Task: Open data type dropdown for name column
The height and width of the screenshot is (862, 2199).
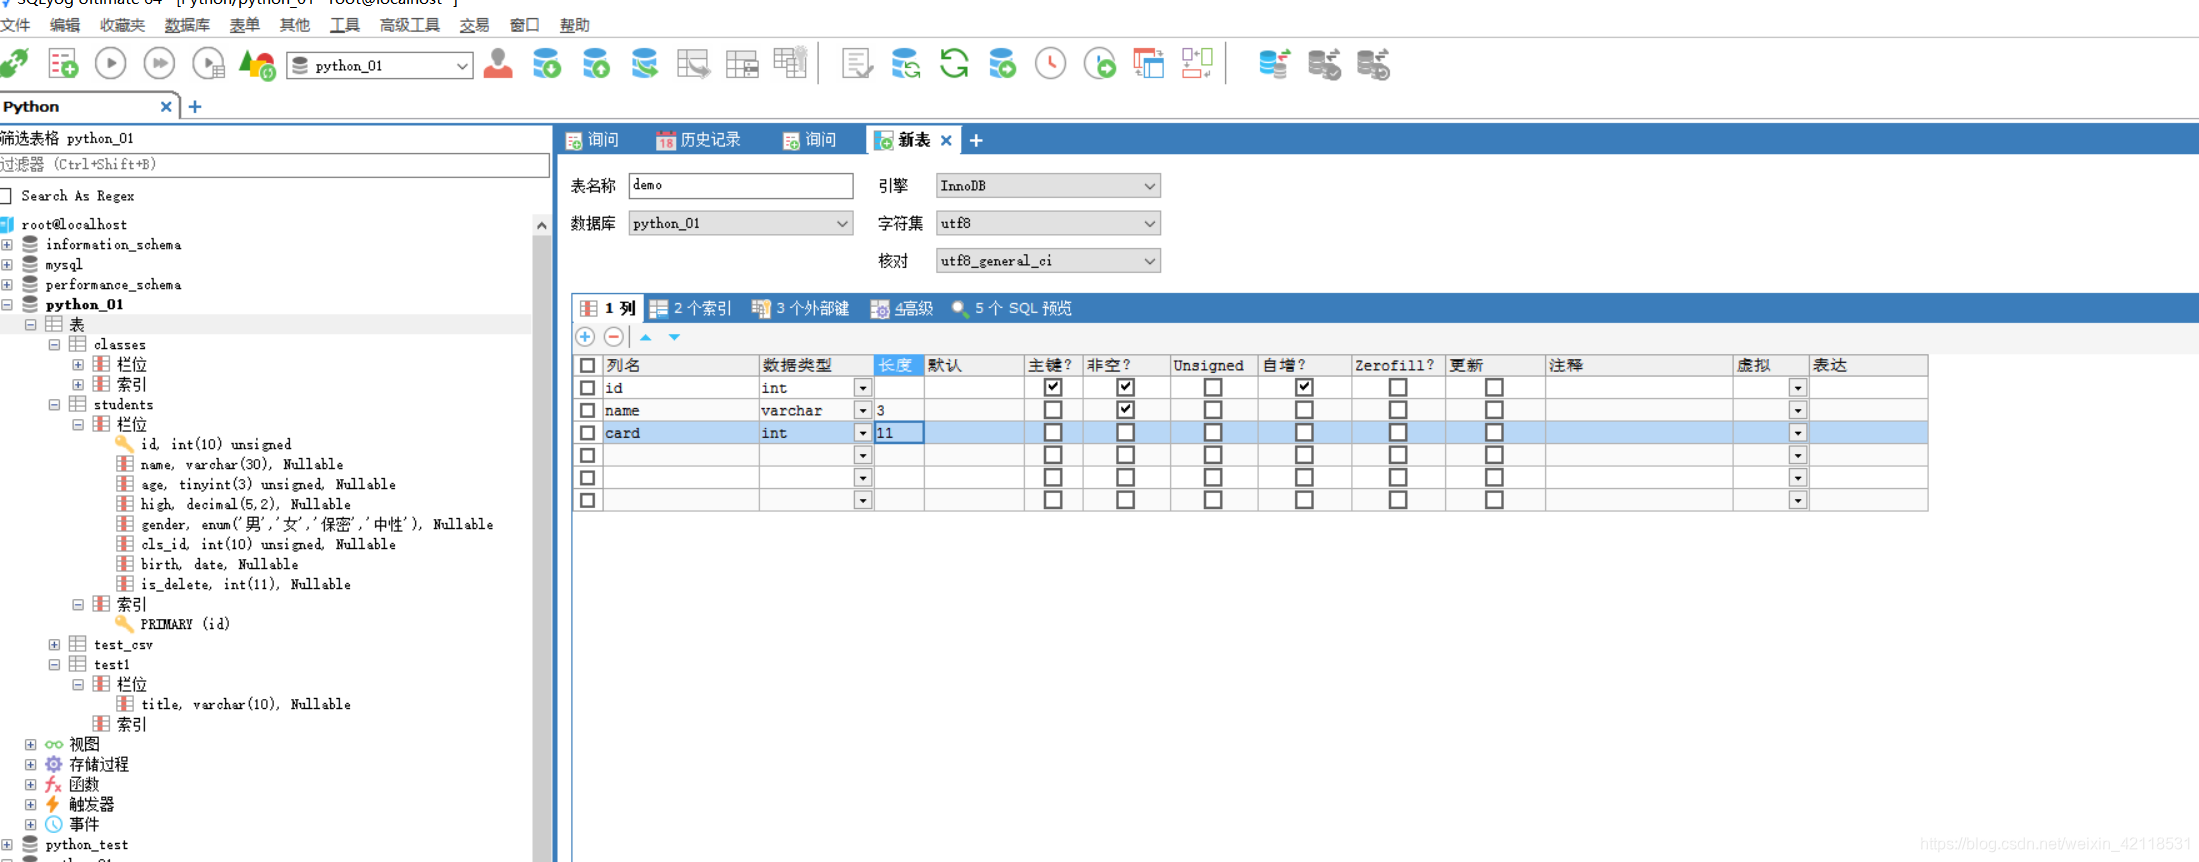Action: pyautogui.click(x=862, y=411)
